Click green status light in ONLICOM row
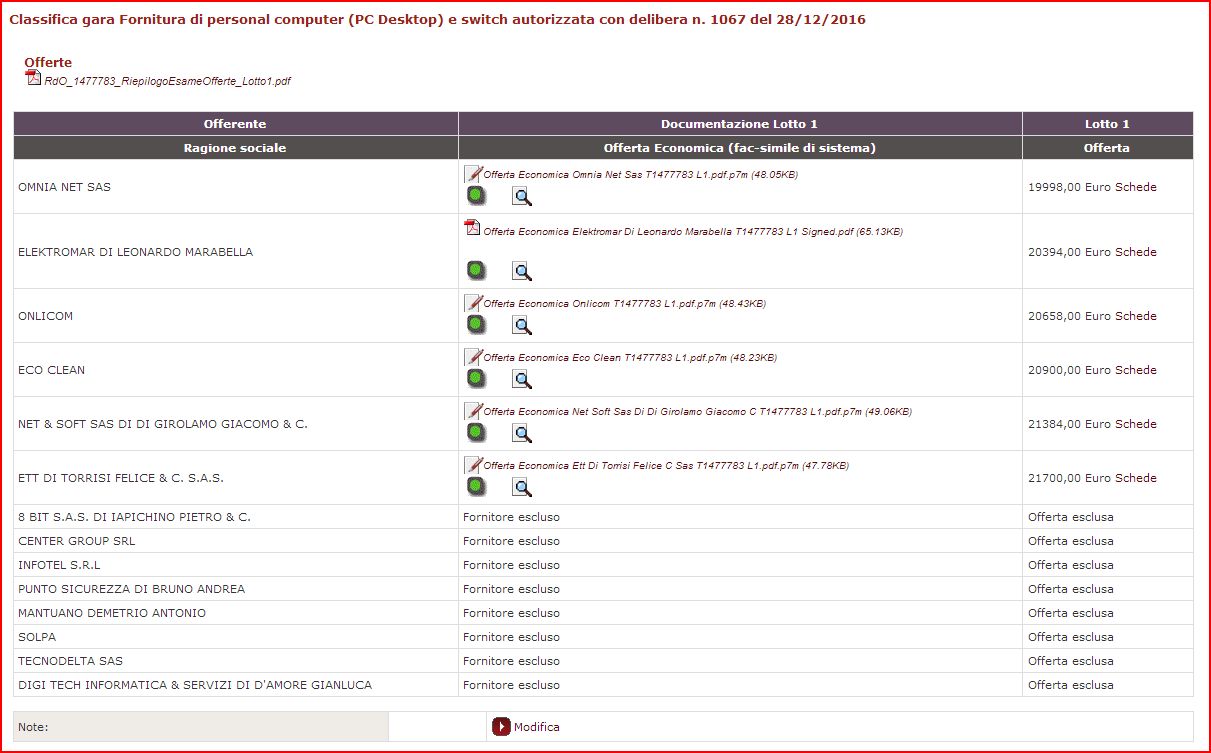 (476, 325)
